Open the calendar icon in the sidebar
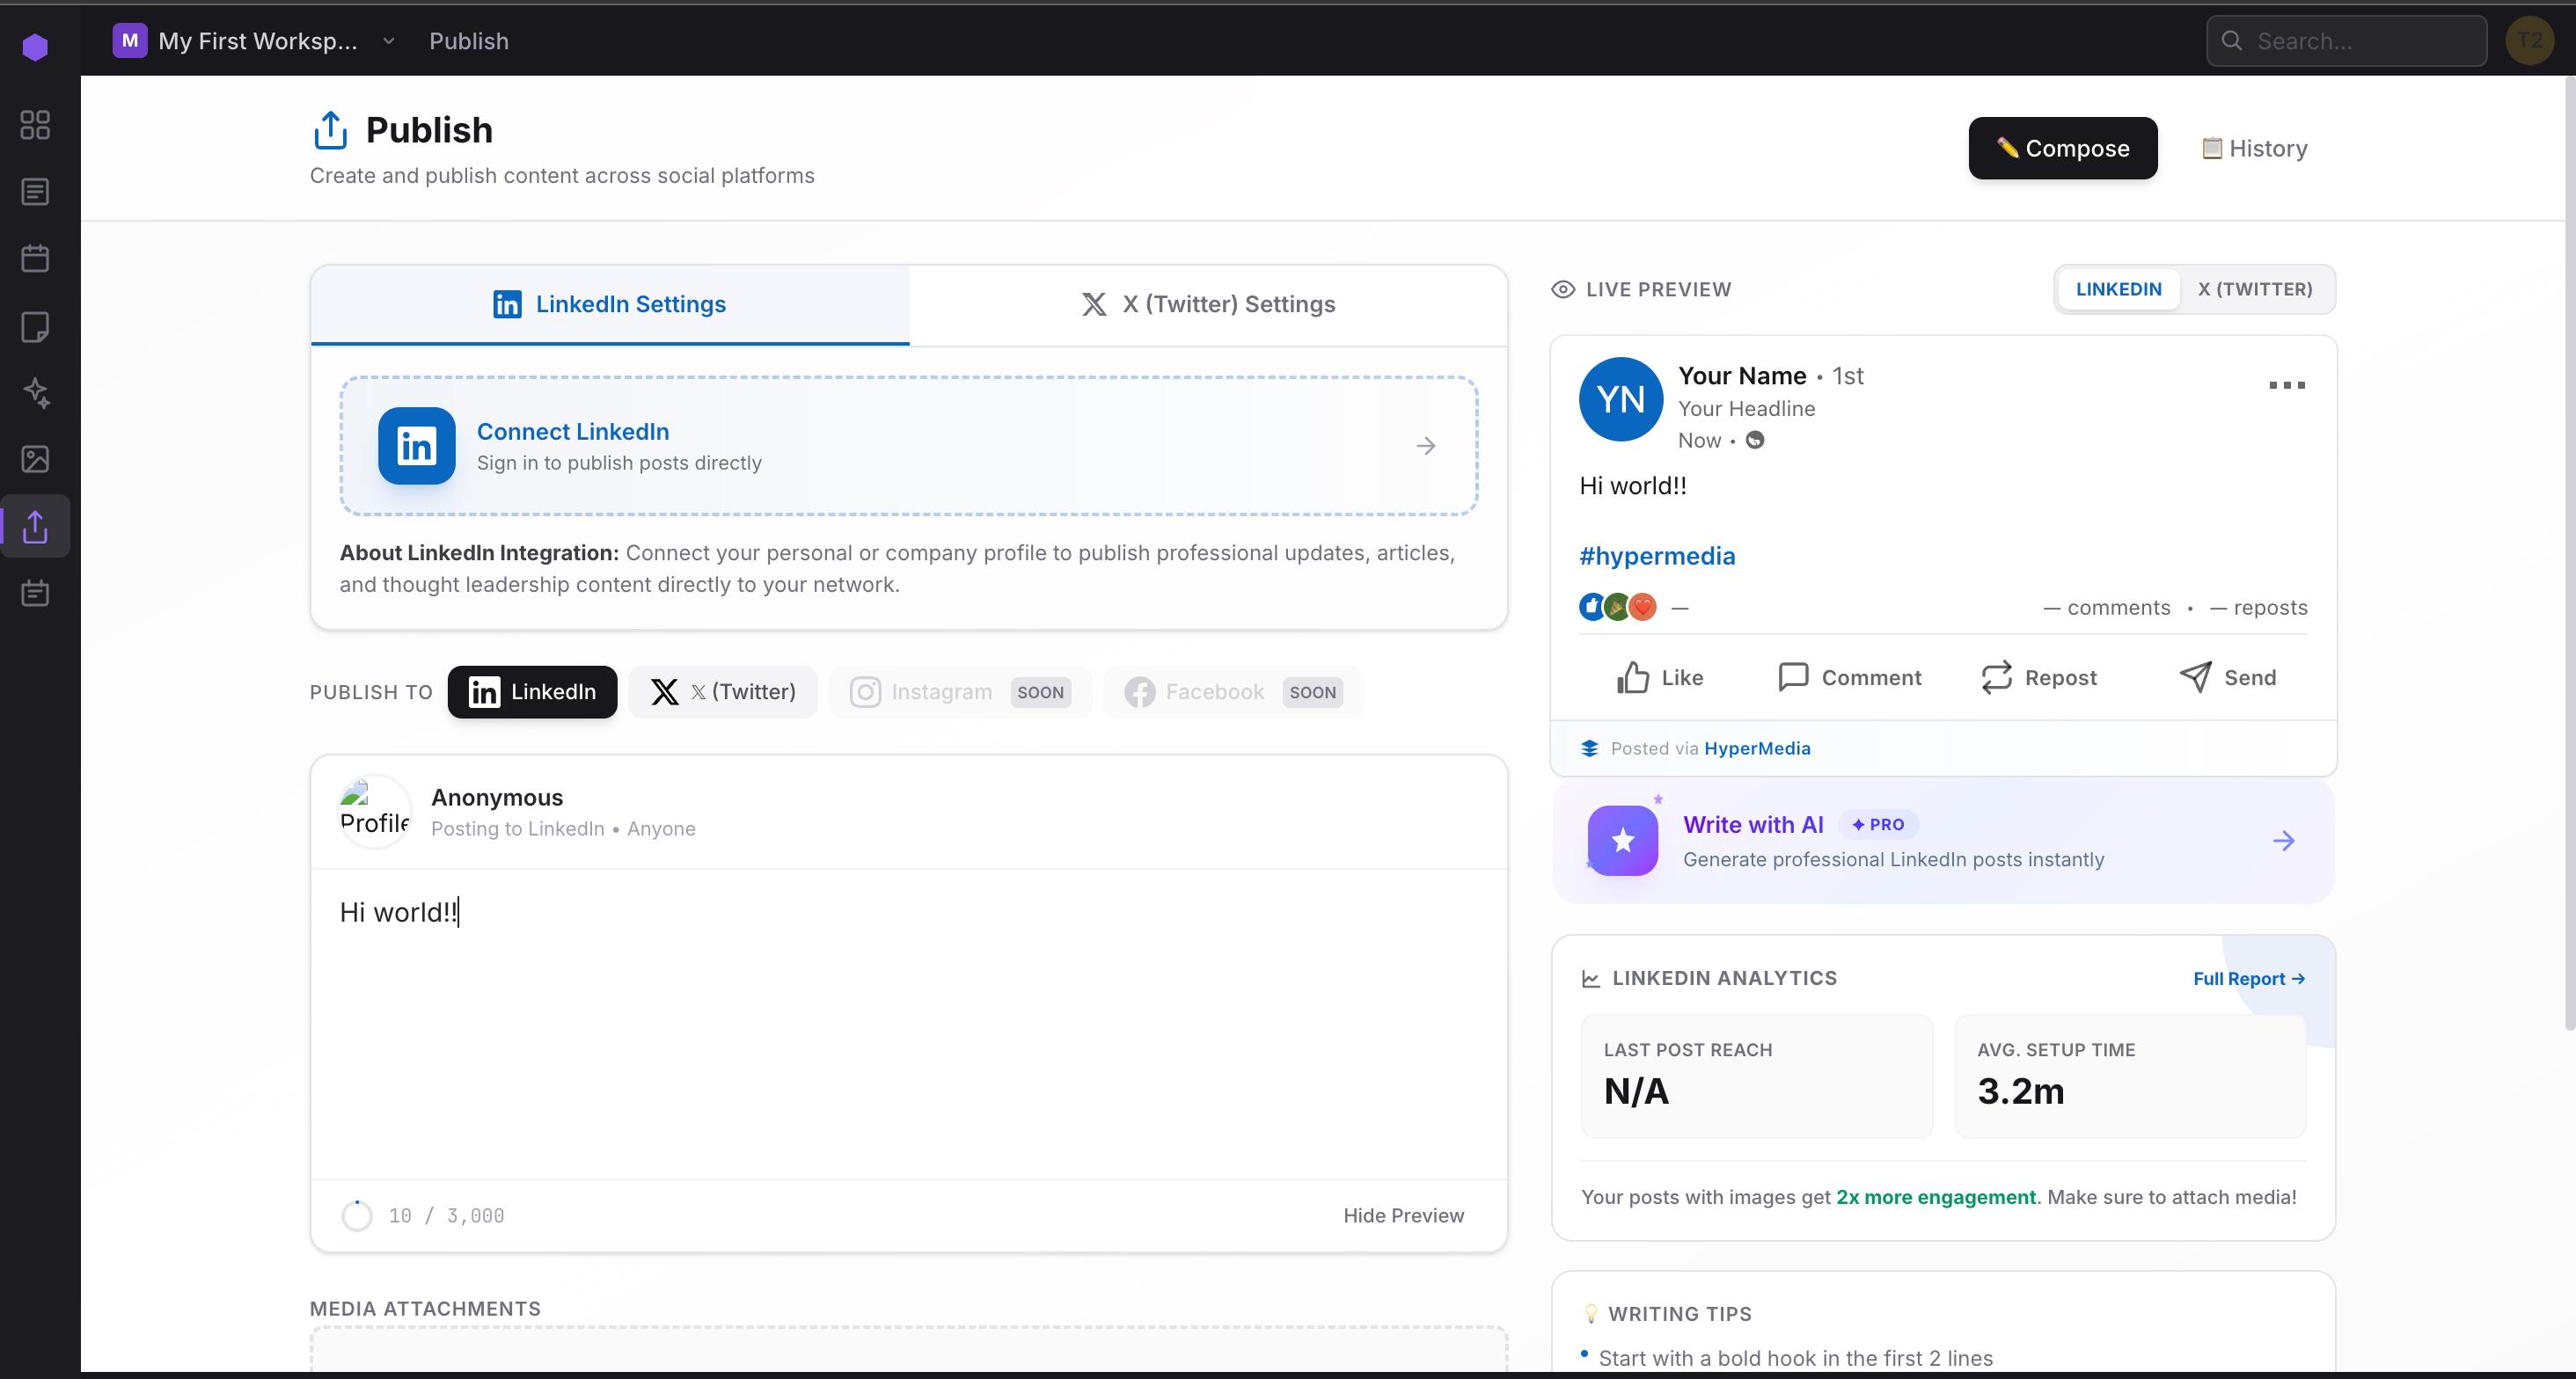 point(36,258)
